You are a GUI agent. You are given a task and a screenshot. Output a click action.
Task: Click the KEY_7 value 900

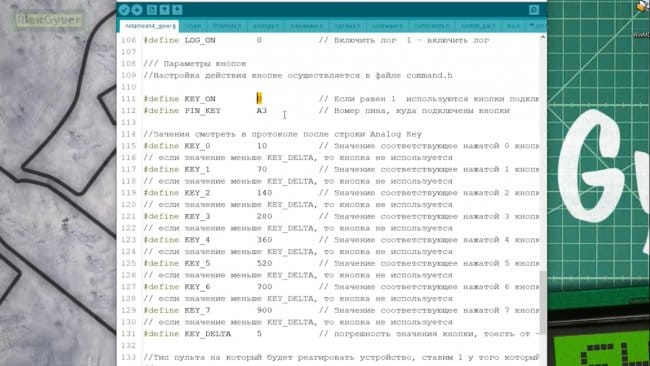(264, 310)
